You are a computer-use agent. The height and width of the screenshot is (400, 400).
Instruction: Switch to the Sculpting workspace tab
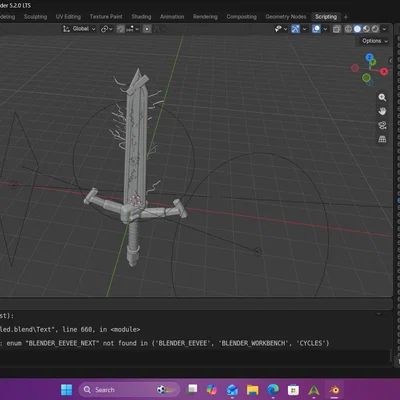pos(35,17)
